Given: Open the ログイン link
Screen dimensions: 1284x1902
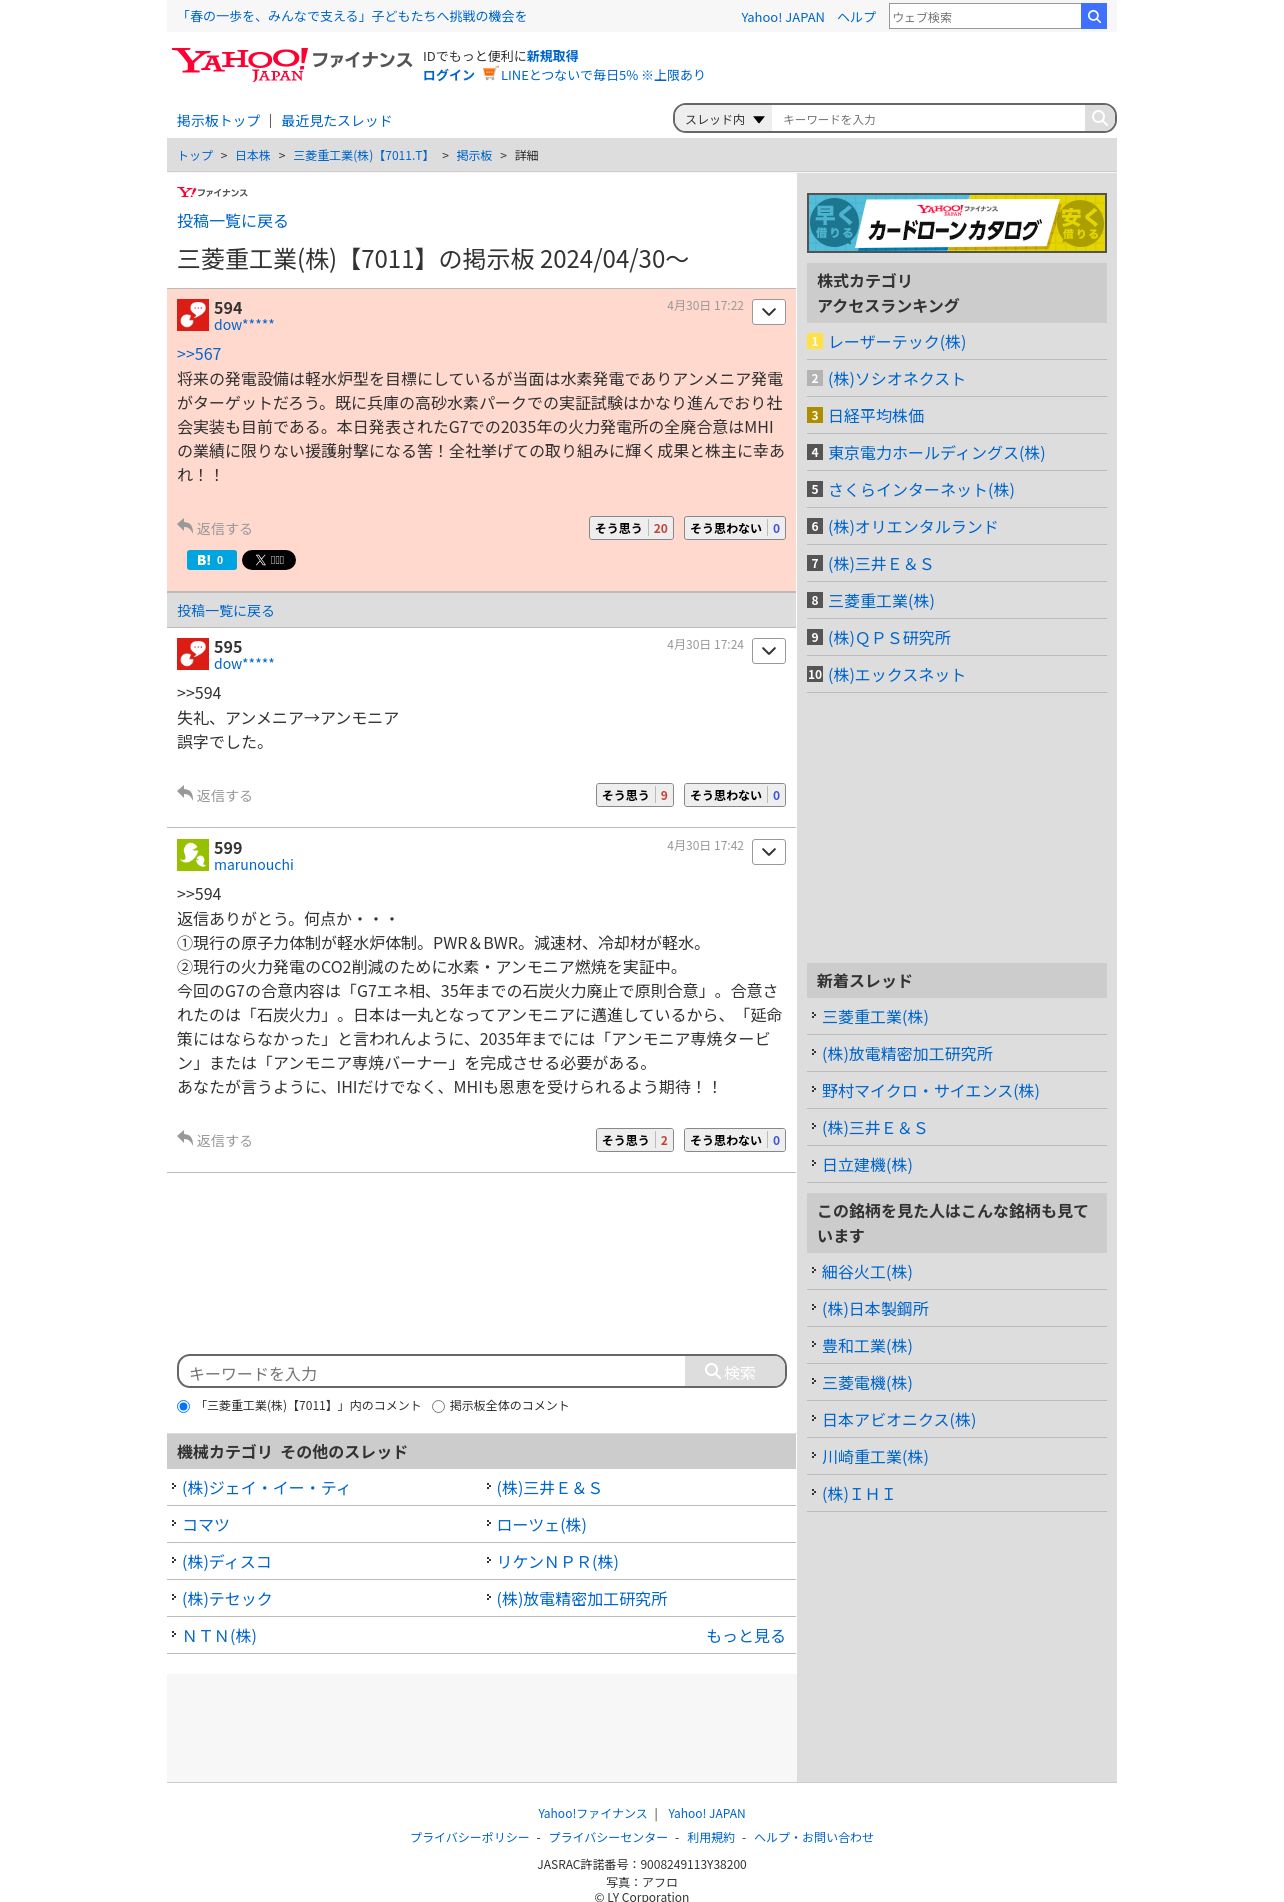Looking at the screenshot, I should 449,75.
